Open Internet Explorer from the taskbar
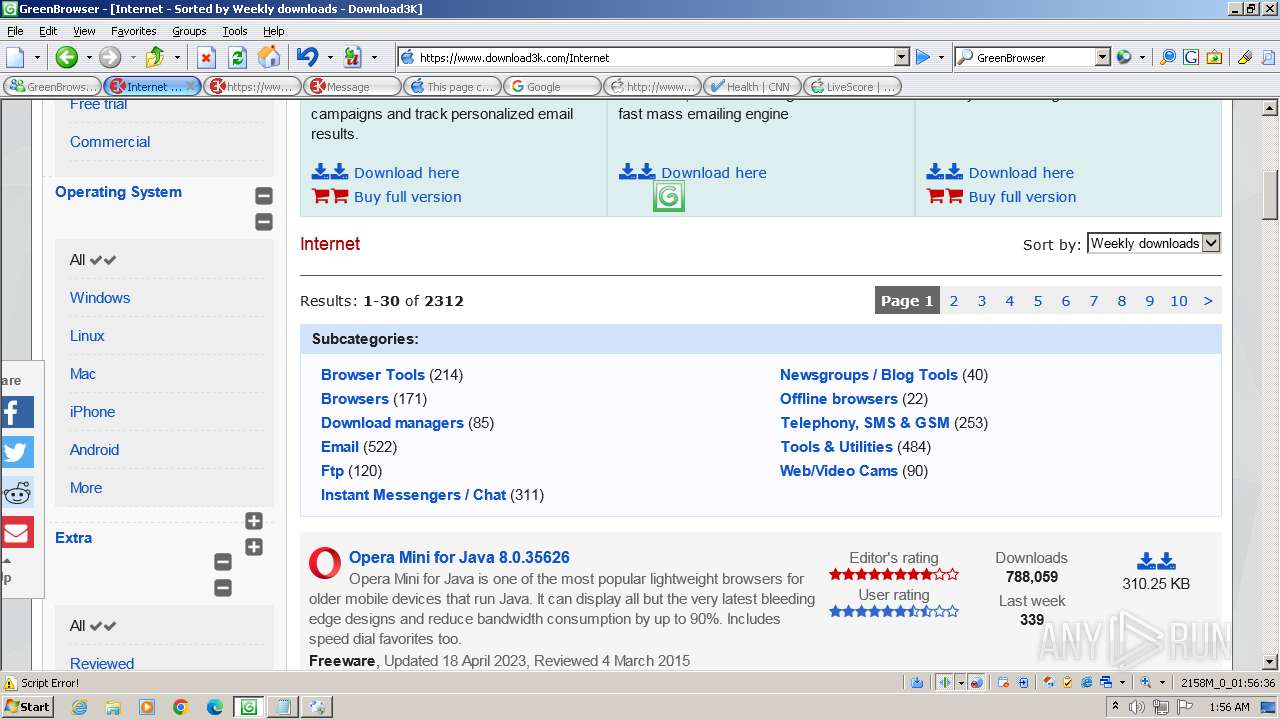Image resolution: width=1280 pixels, height=720 pixels. pos(79,707)
